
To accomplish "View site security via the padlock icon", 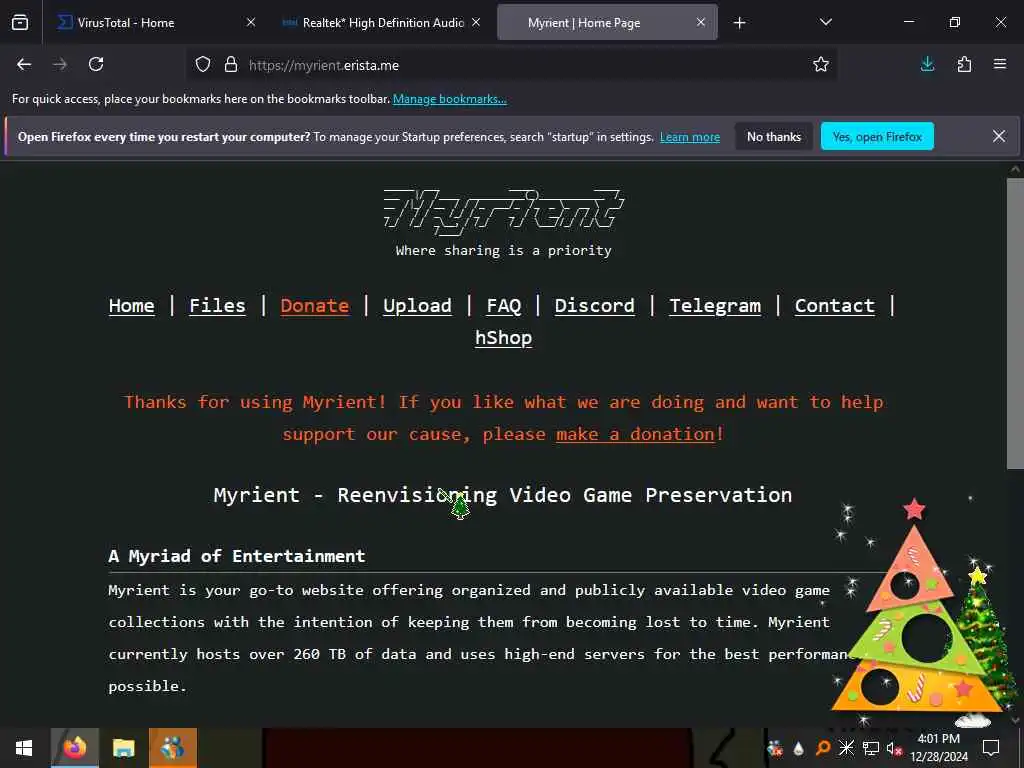I will tap(231, 65).
